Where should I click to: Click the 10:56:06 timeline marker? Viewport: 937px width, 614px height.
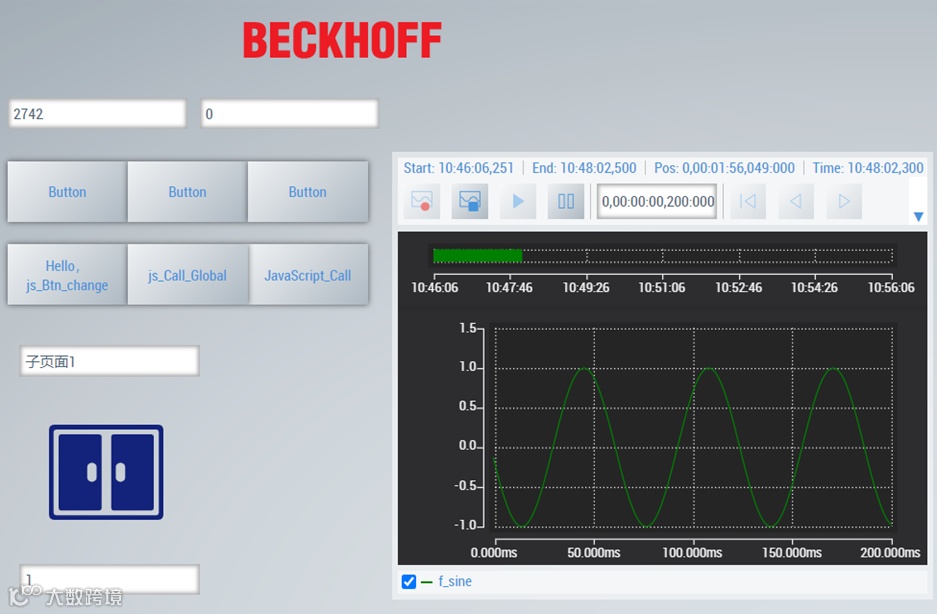click(x=891, y=288)
